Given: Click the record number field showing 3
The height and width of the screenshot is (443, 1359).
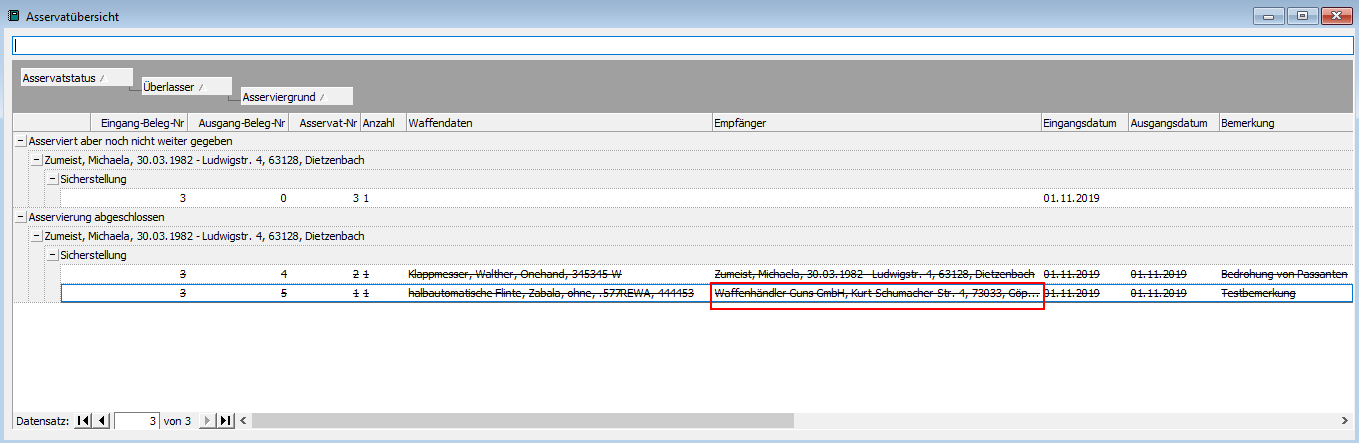Looking at the screenshot, I should pos(137,421).
